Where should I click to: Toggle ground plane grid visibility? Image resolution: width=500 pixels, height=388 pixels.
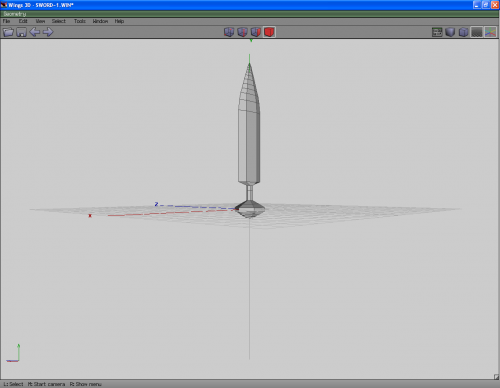click(477, 32)
